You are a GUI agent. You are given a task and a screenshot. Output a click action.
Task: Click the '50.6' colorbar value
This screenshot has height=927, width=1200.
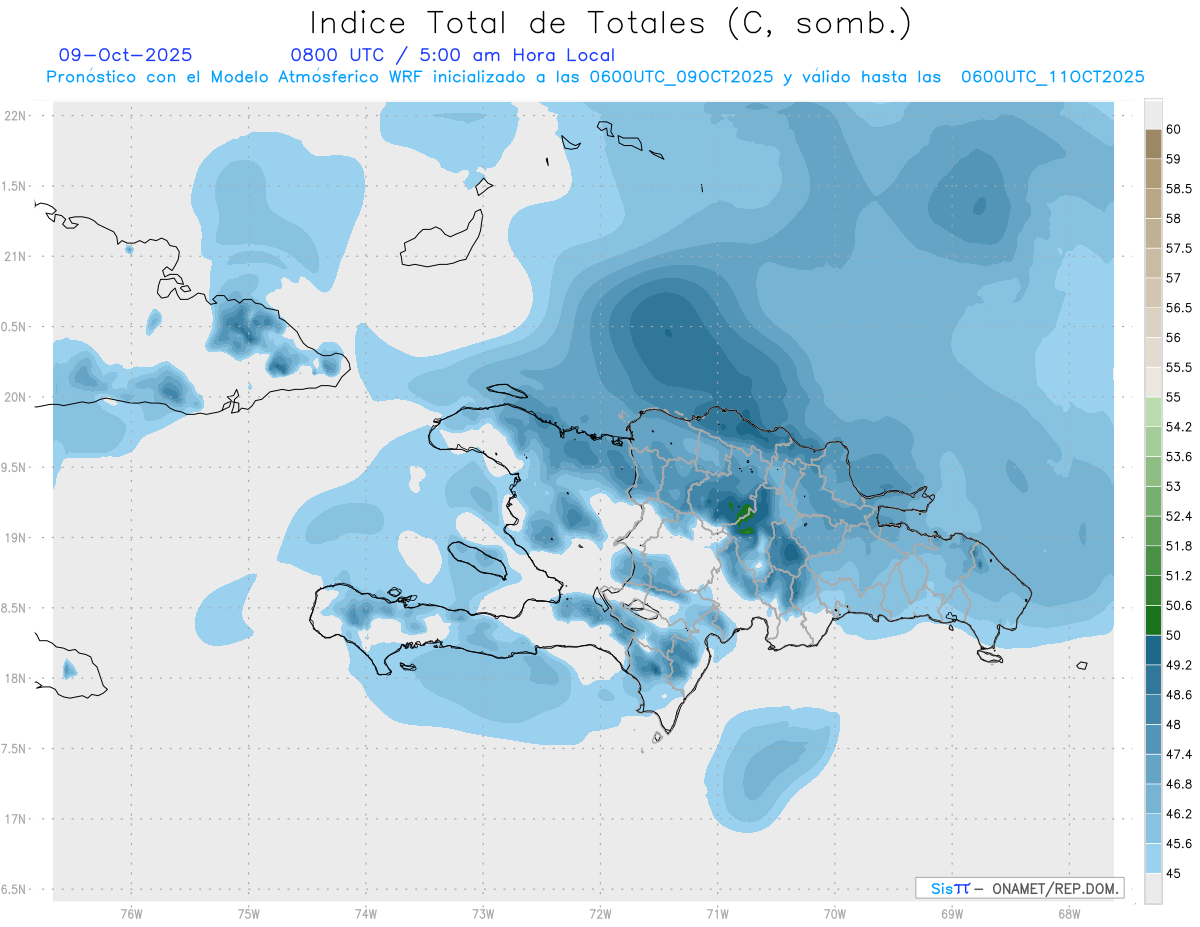[1180, 605]
